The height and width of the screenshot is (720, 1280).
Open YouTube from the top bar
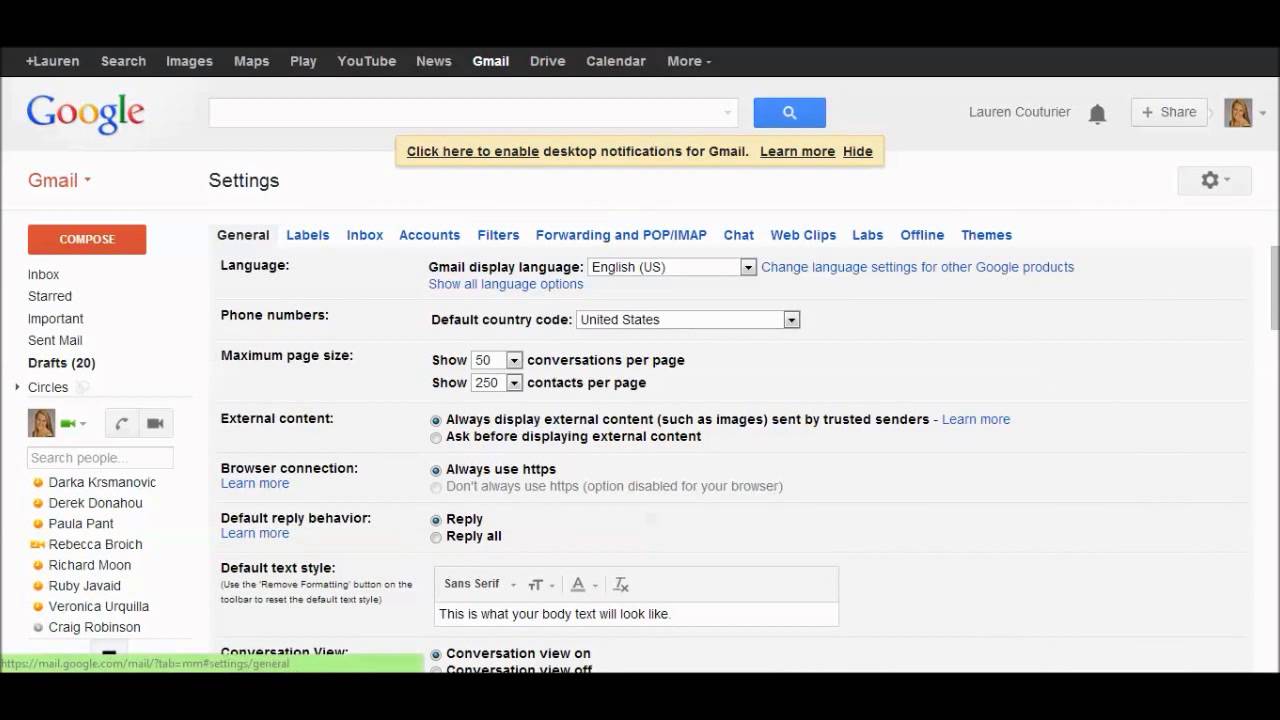367,61
